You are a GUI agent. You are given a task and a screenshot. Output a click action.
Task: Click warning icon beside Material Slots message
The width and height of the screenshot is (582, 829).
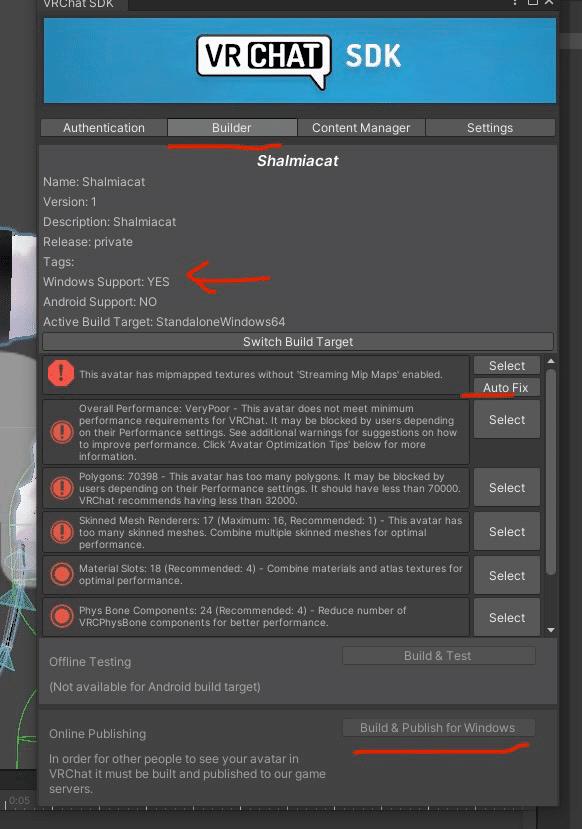[62, 574]
